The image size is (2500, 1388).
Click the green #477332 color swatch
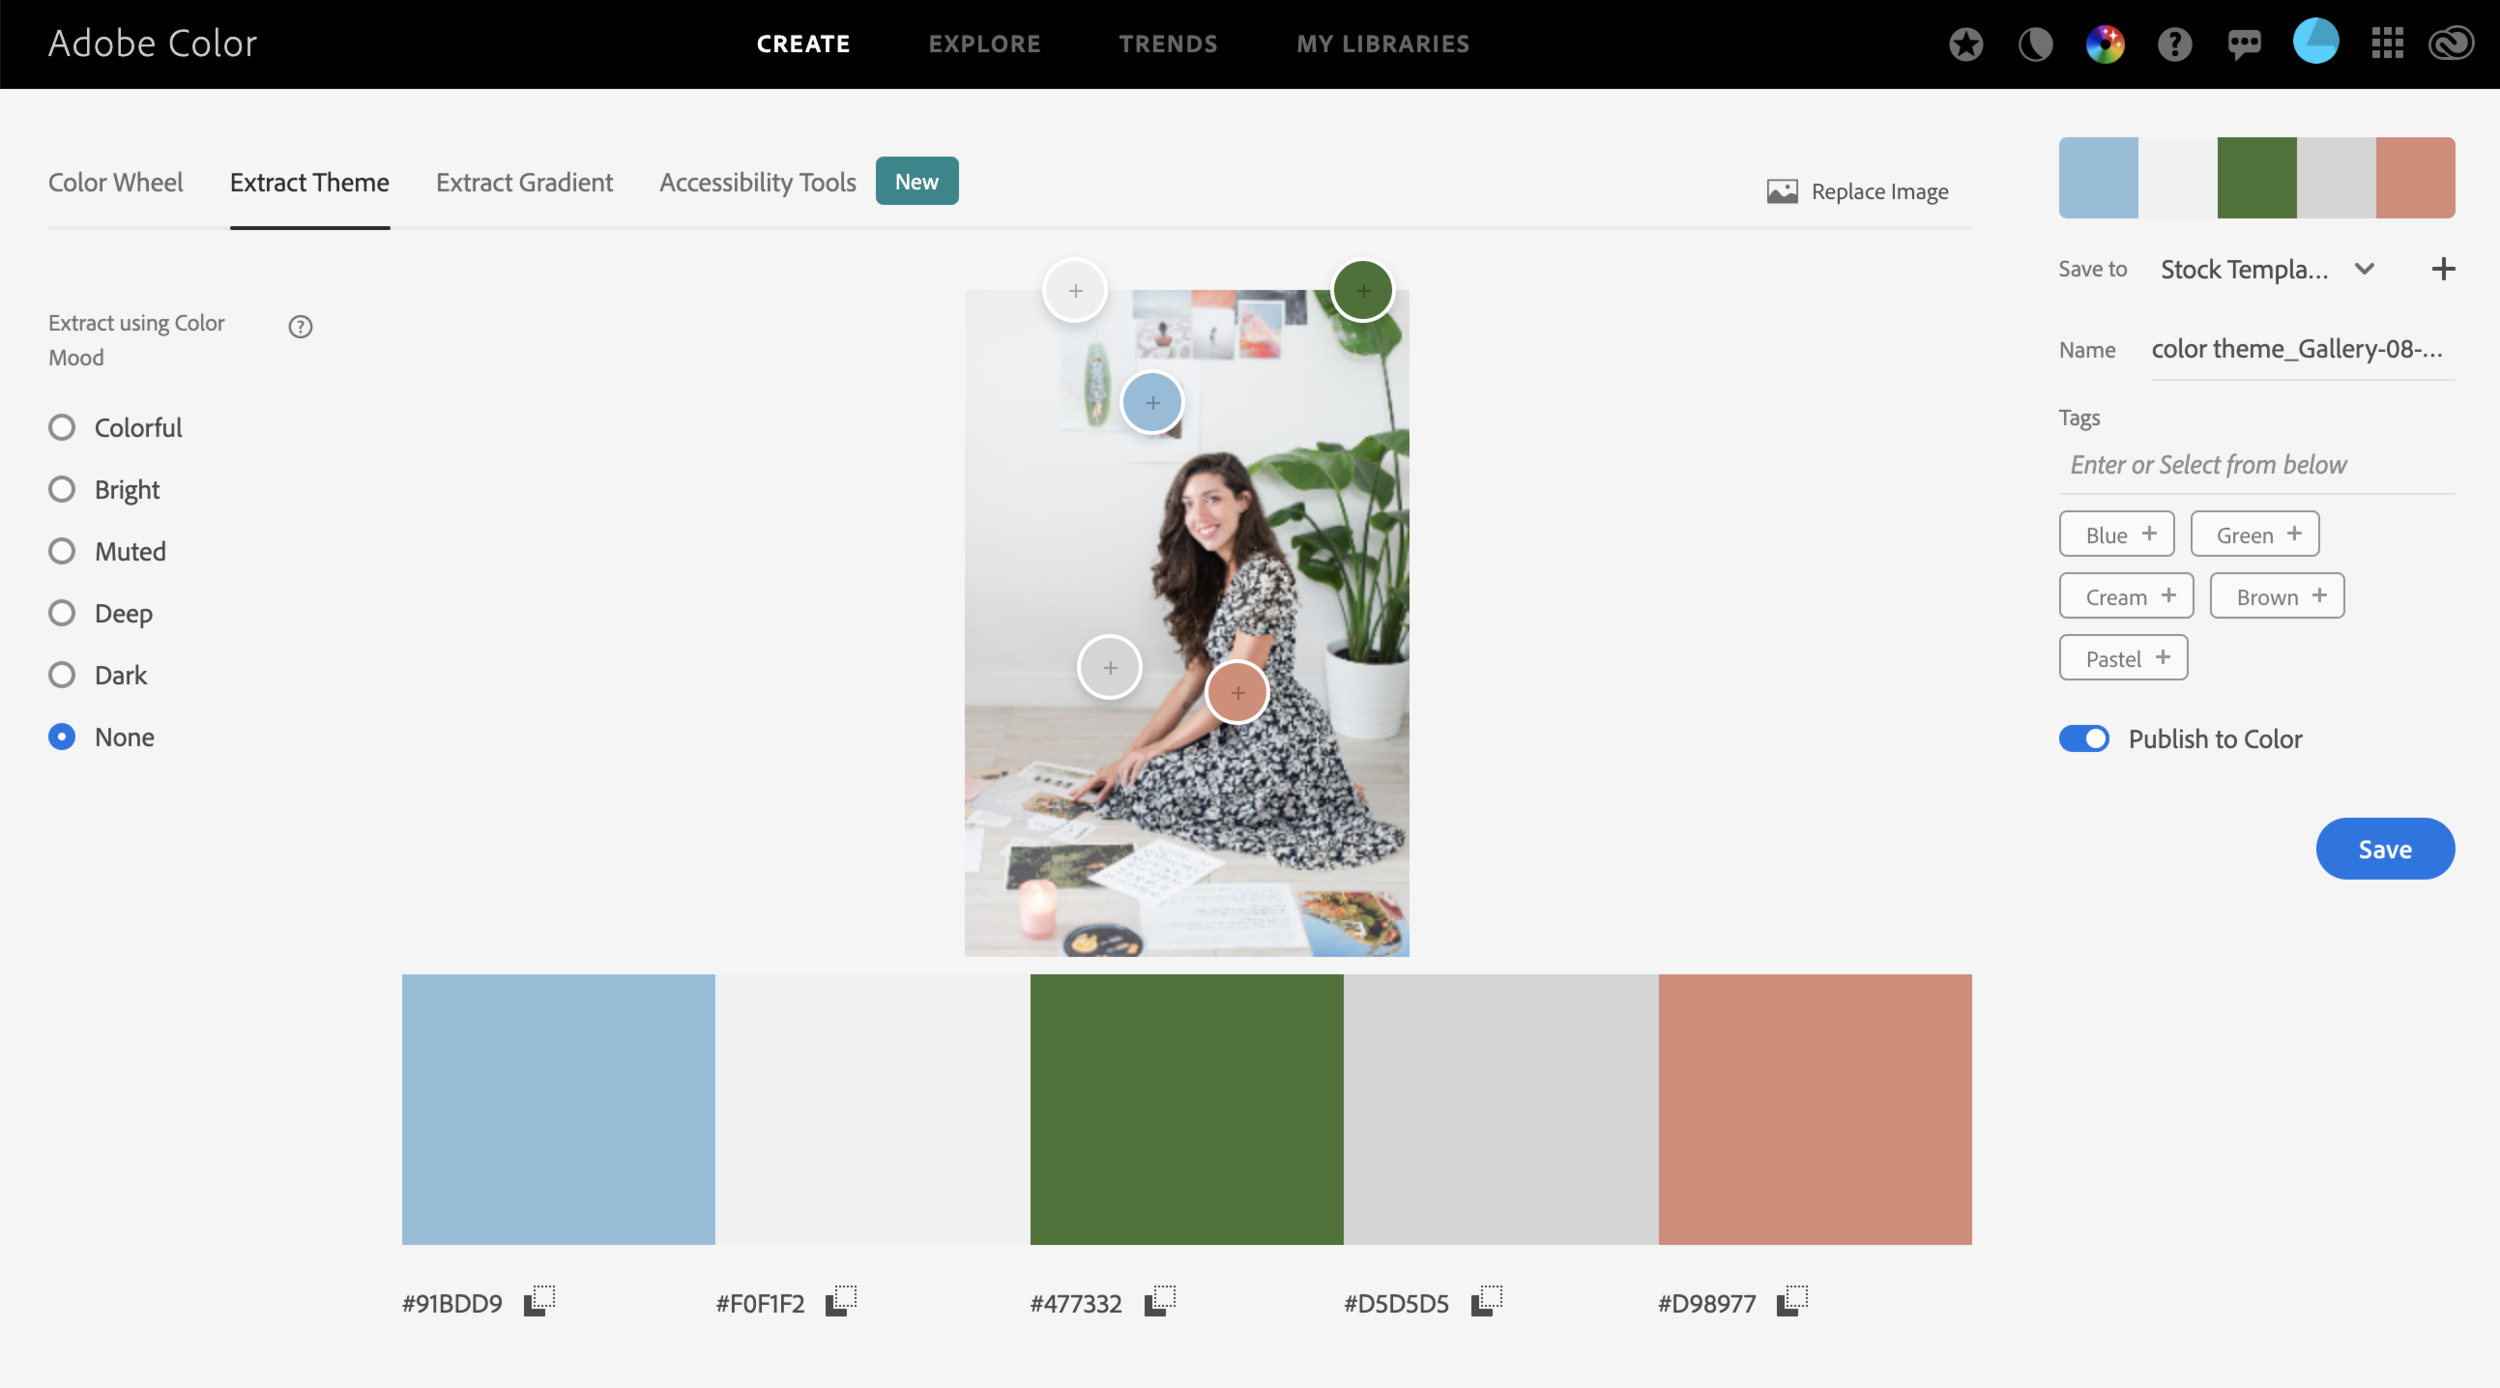(1186, 1109)
